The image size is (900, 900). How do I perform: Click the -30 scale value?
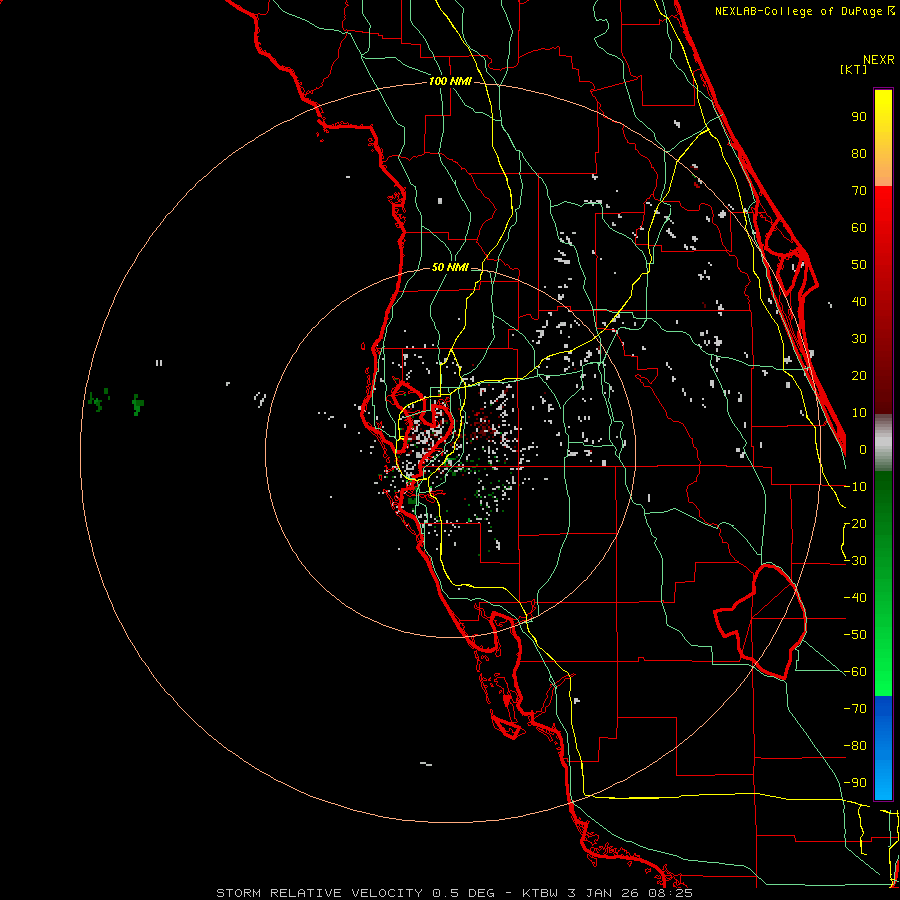click(x=855, y=561)
